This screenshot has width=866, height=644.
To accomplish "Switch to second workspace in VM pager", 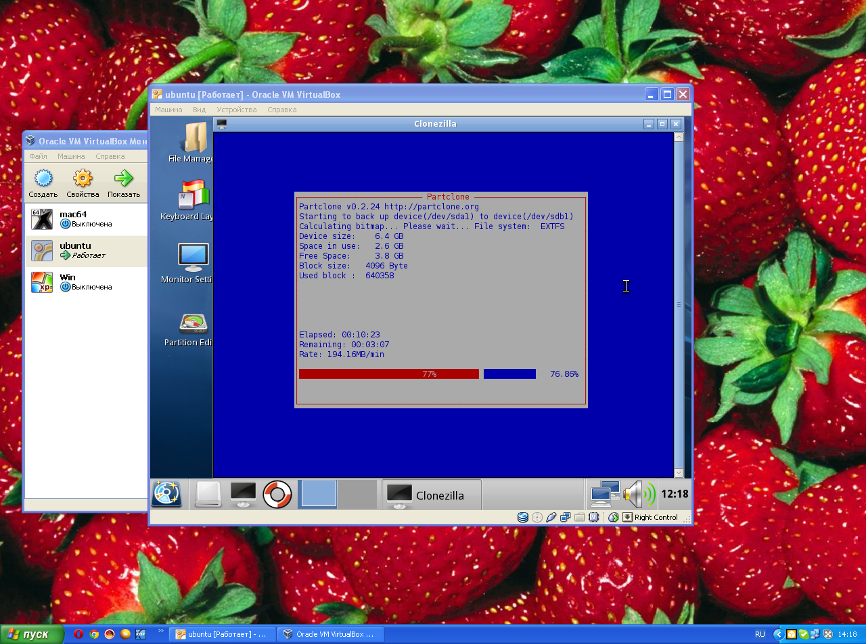I will [x=356, y=493].
